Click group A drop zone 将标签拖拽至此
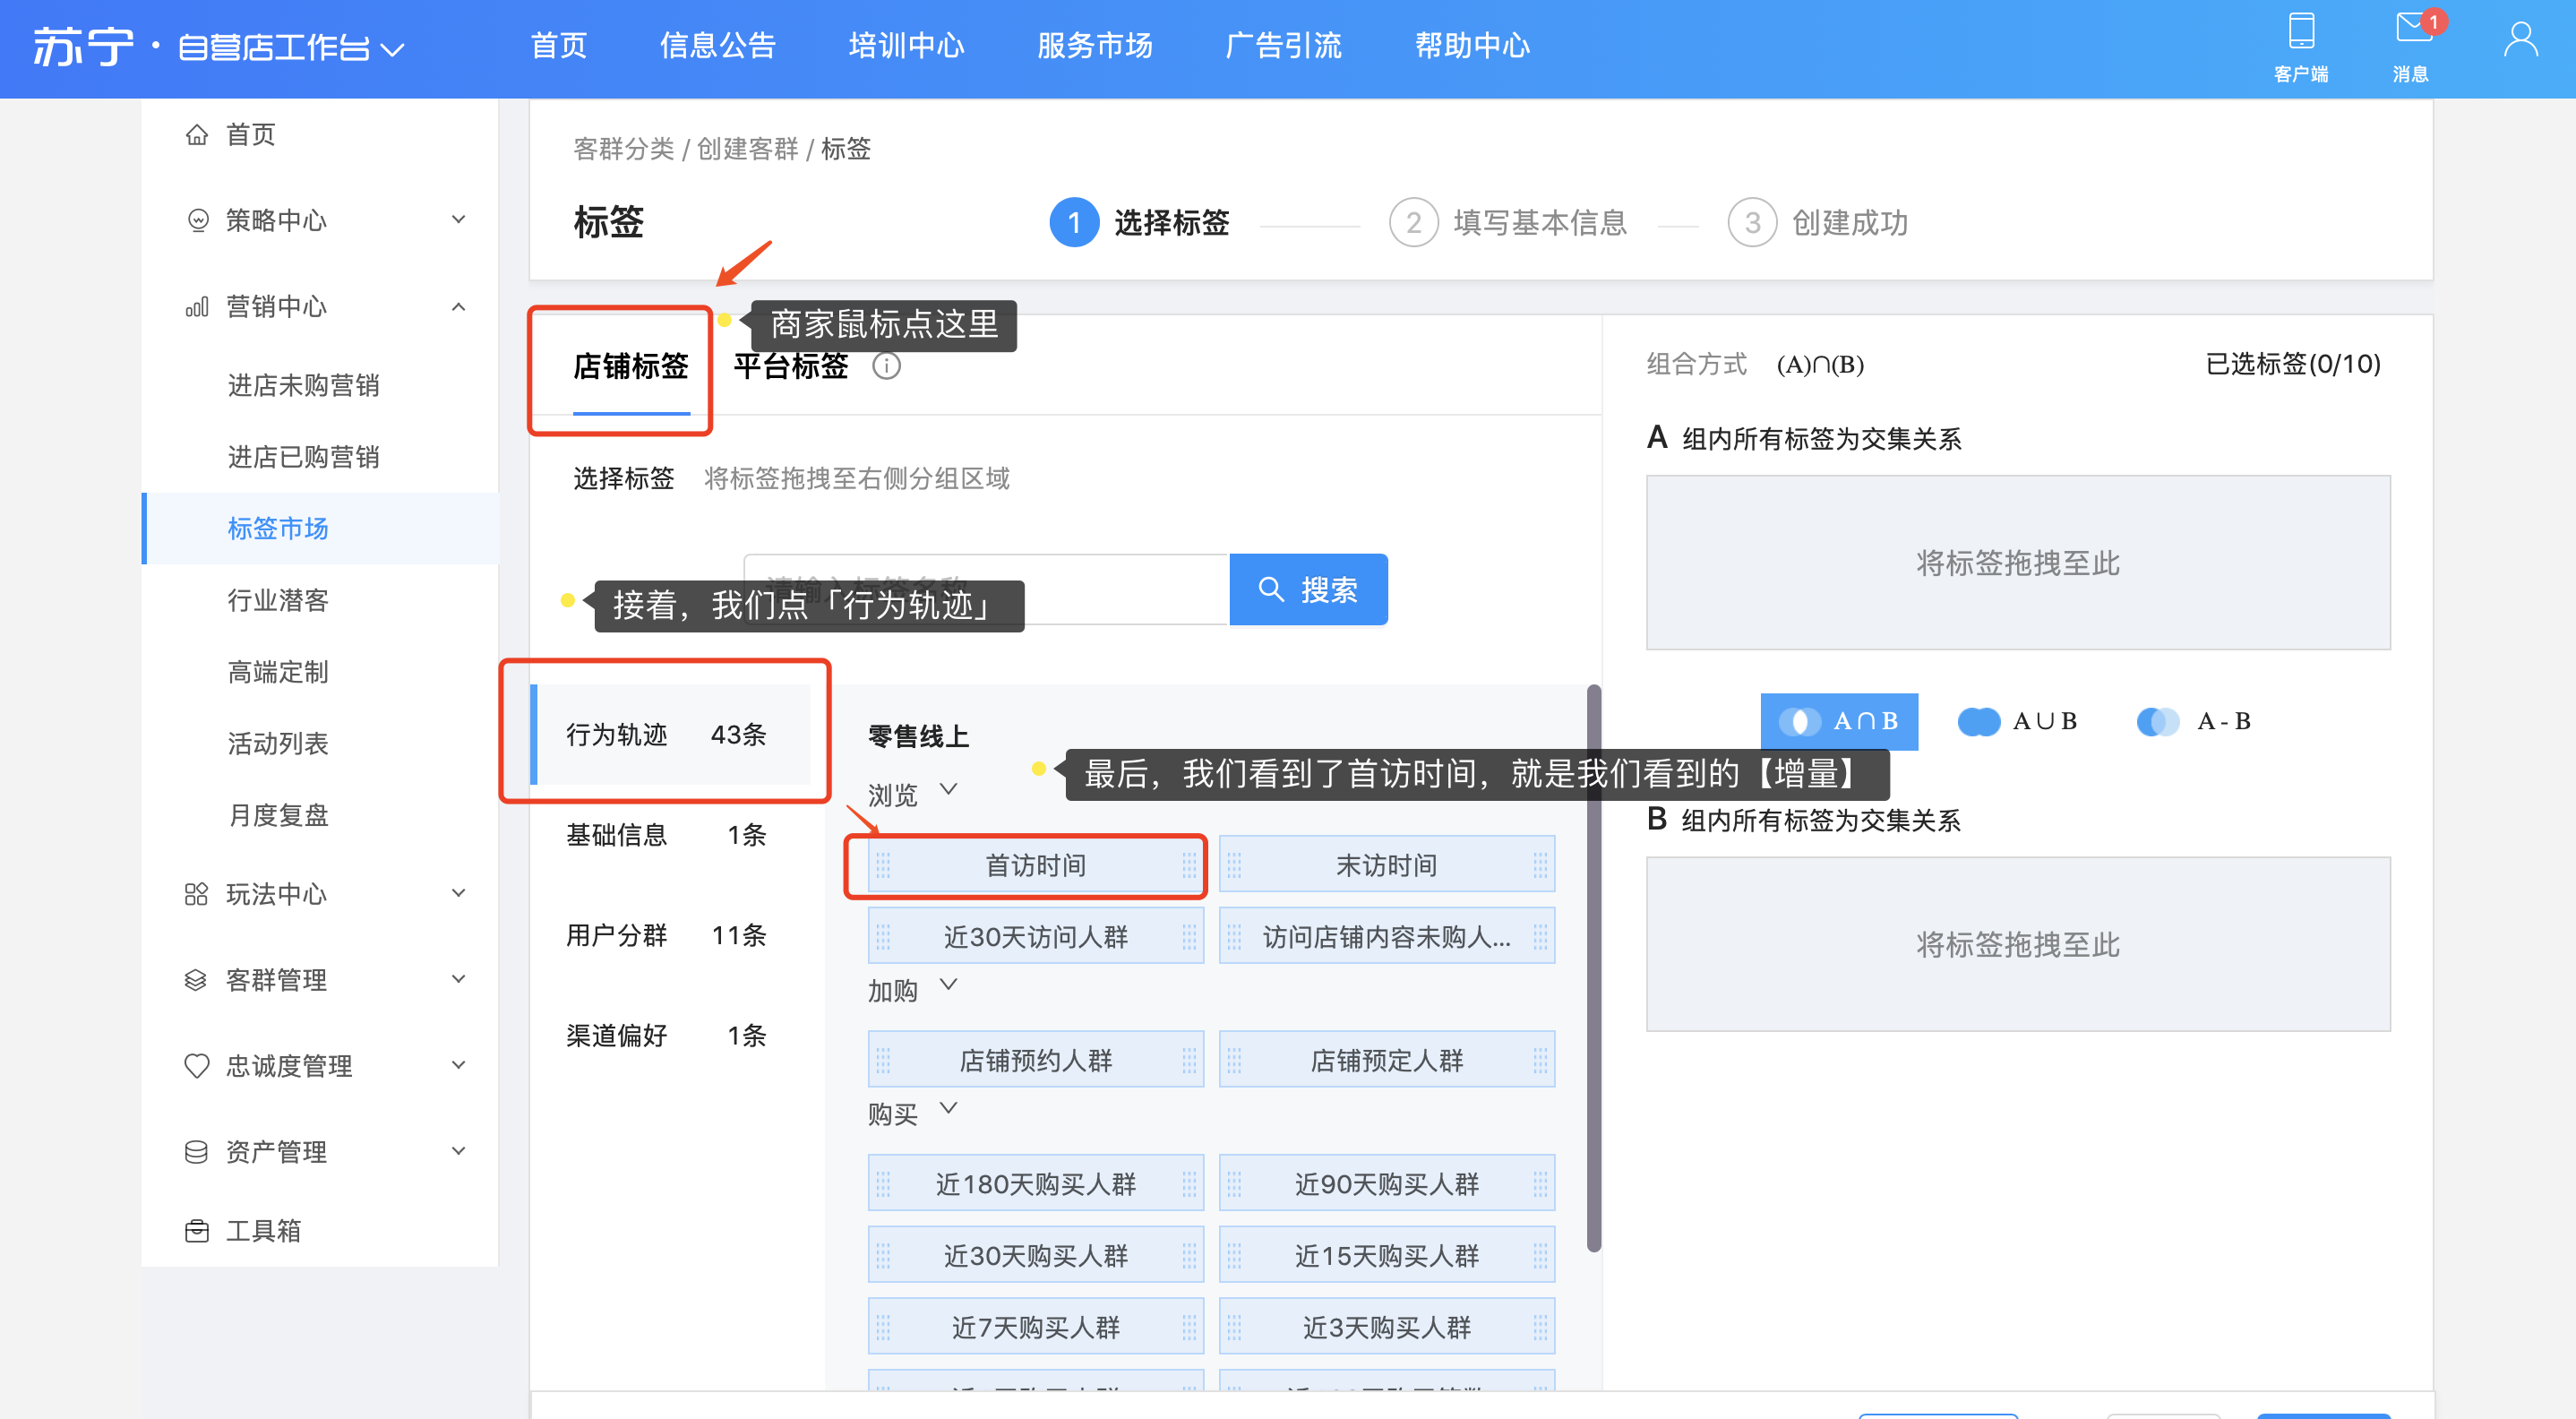This screenshot has width=2576, height=1419. click(x=2018, y=563)
